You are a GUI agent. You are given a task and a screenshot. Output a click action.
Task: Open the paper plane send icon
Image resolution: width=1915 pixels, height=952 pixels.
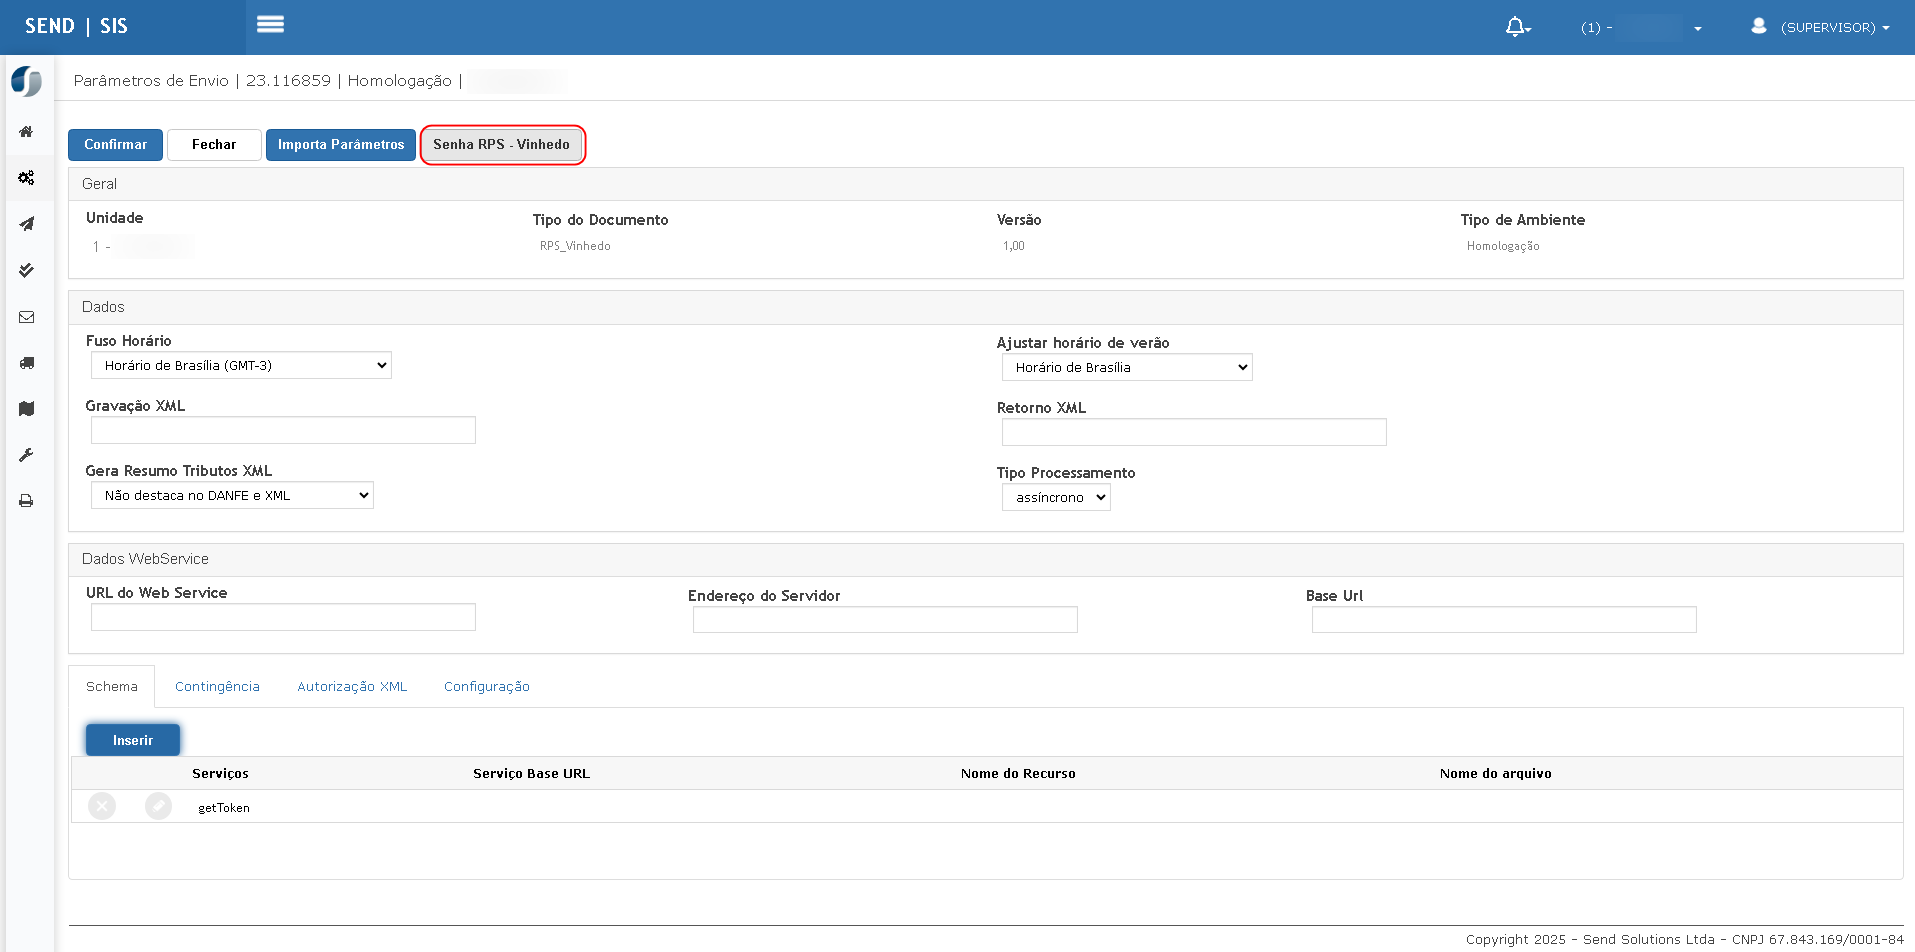27,224
